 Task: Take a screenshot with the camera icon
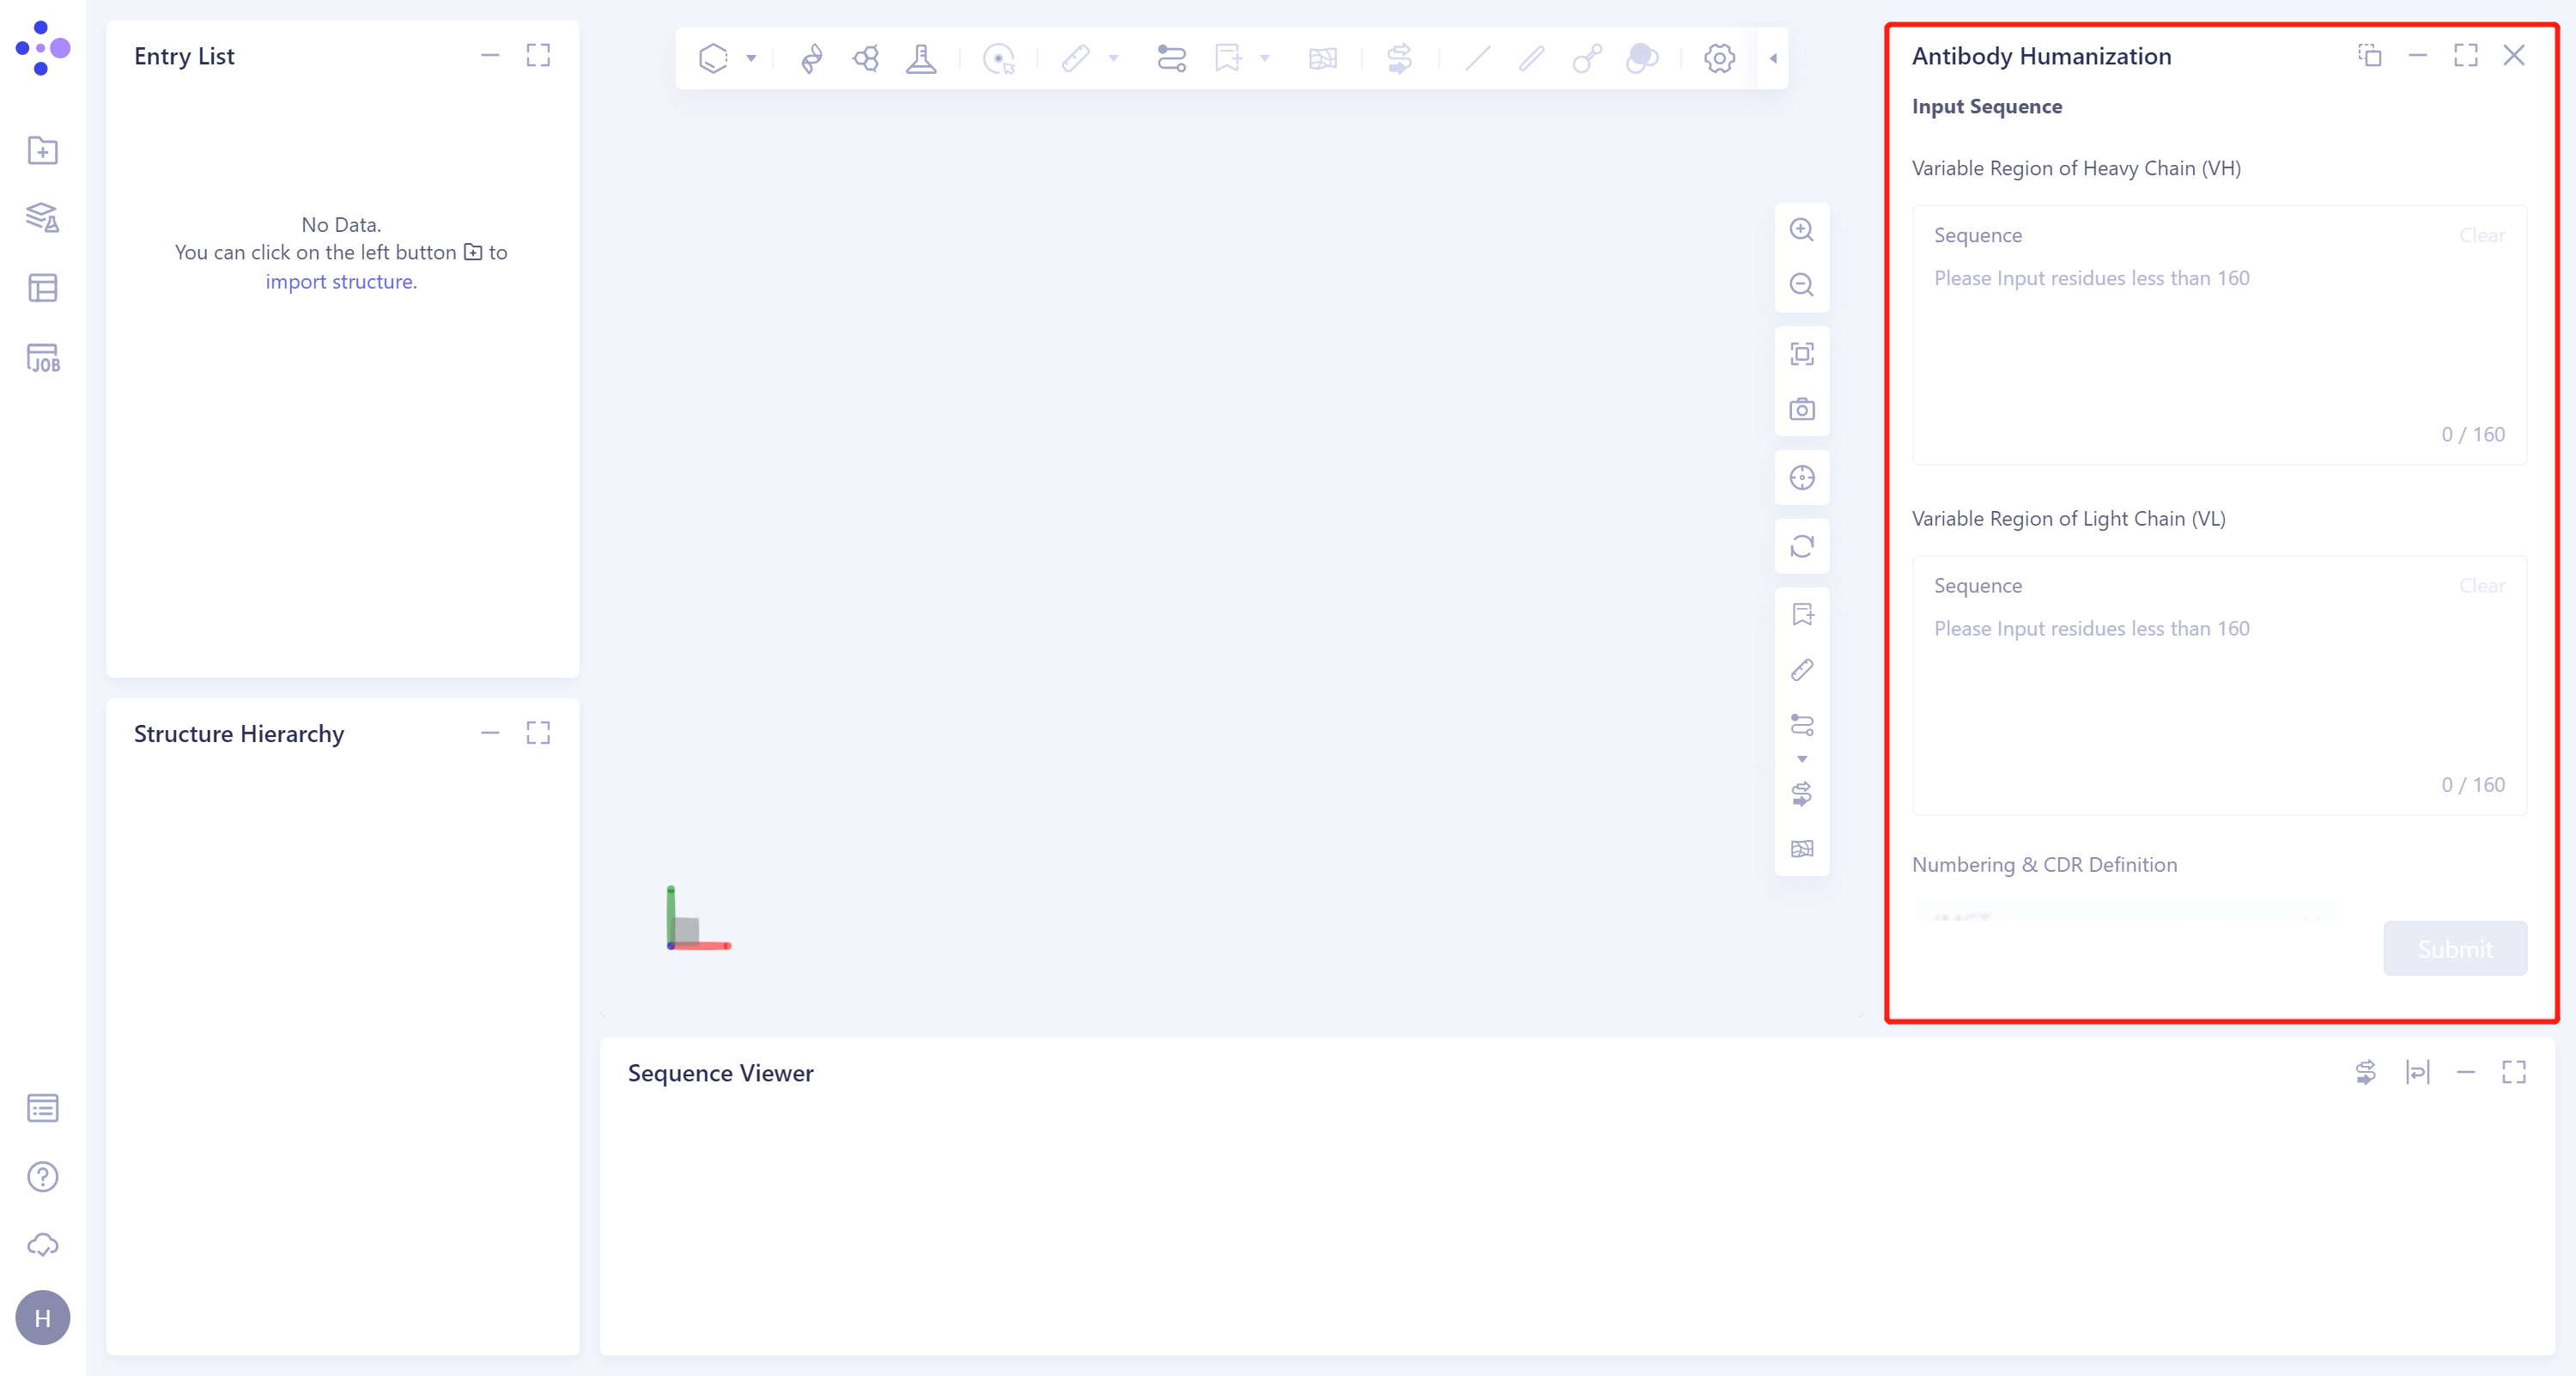click(x=1802, y=409)
